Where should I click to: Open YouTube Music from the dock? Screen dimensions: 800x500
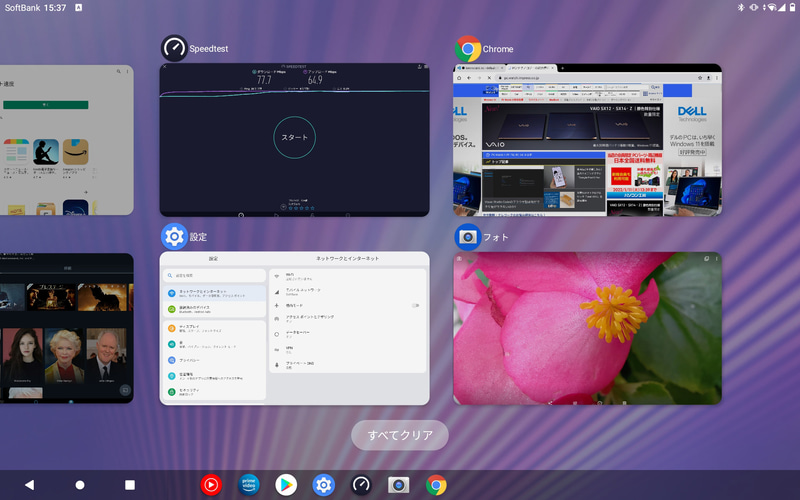(x=211, y=485)
